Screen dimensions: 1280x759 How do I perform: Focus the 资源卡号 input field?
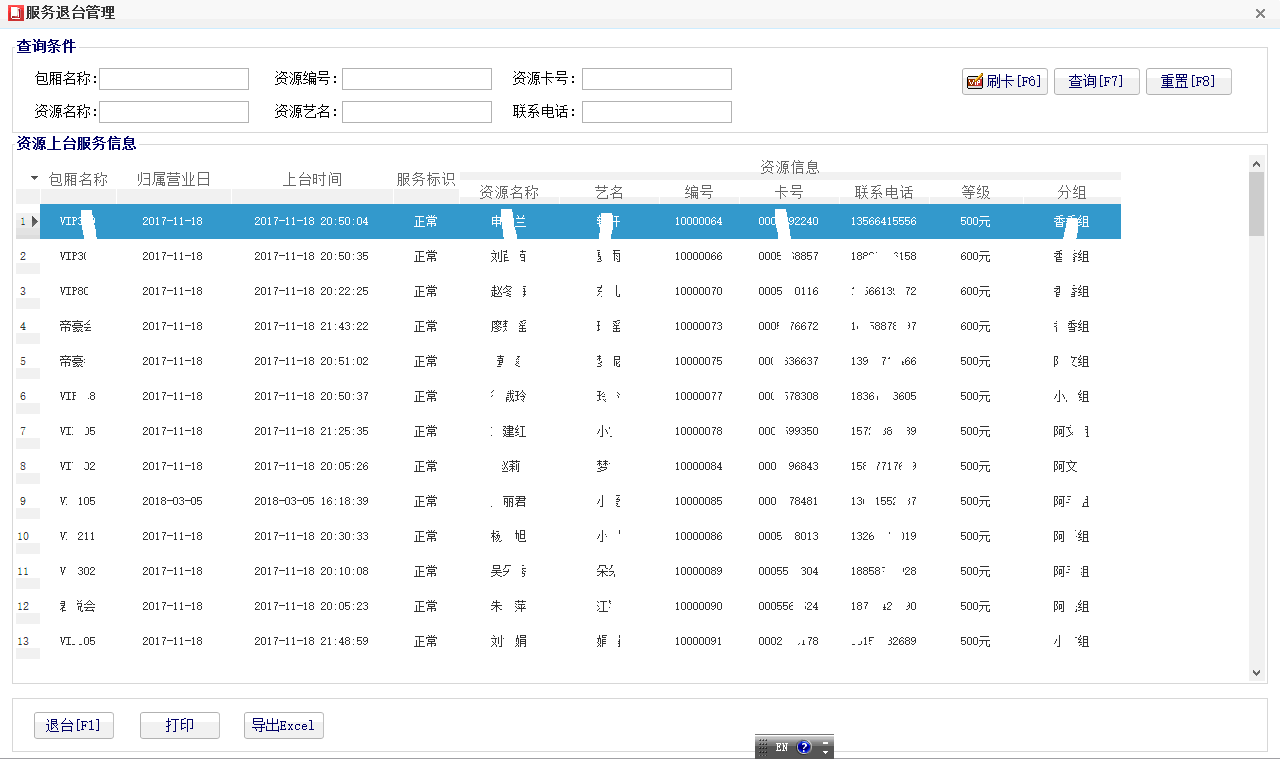click(657, 79)
